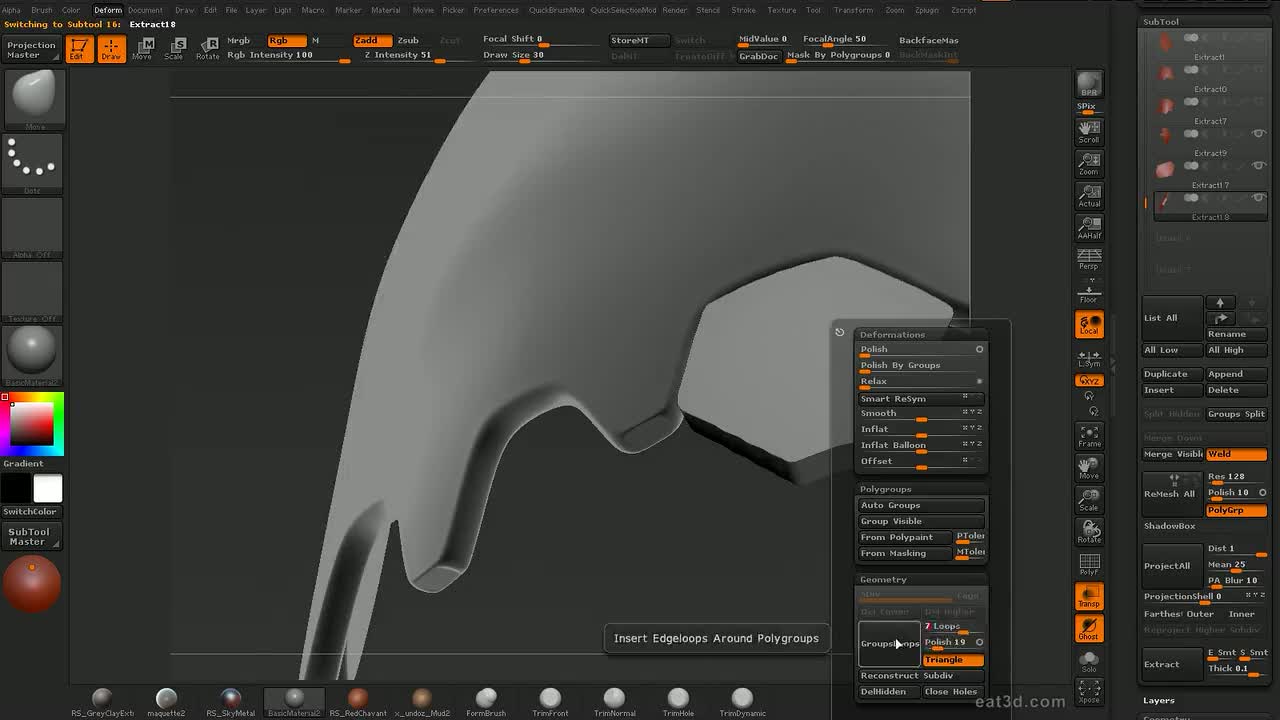Click the Auto Groups button
Viewport: 1280px width, 720px height.
921,505
